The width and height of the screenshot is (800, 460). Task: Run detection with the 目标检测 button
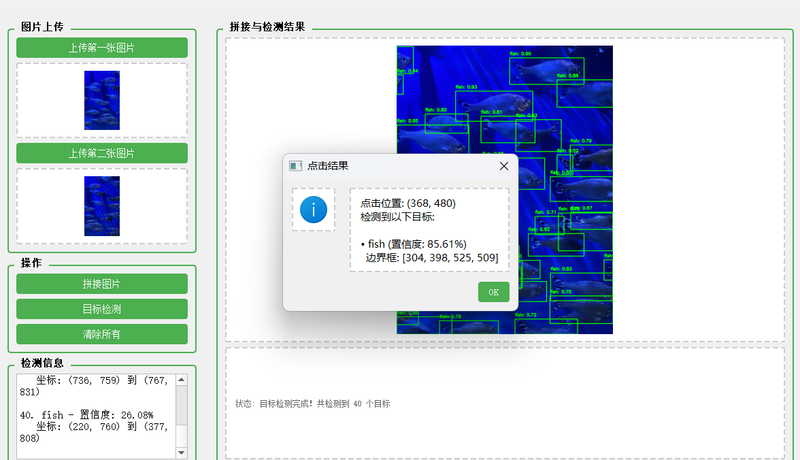tap(102, 309)
